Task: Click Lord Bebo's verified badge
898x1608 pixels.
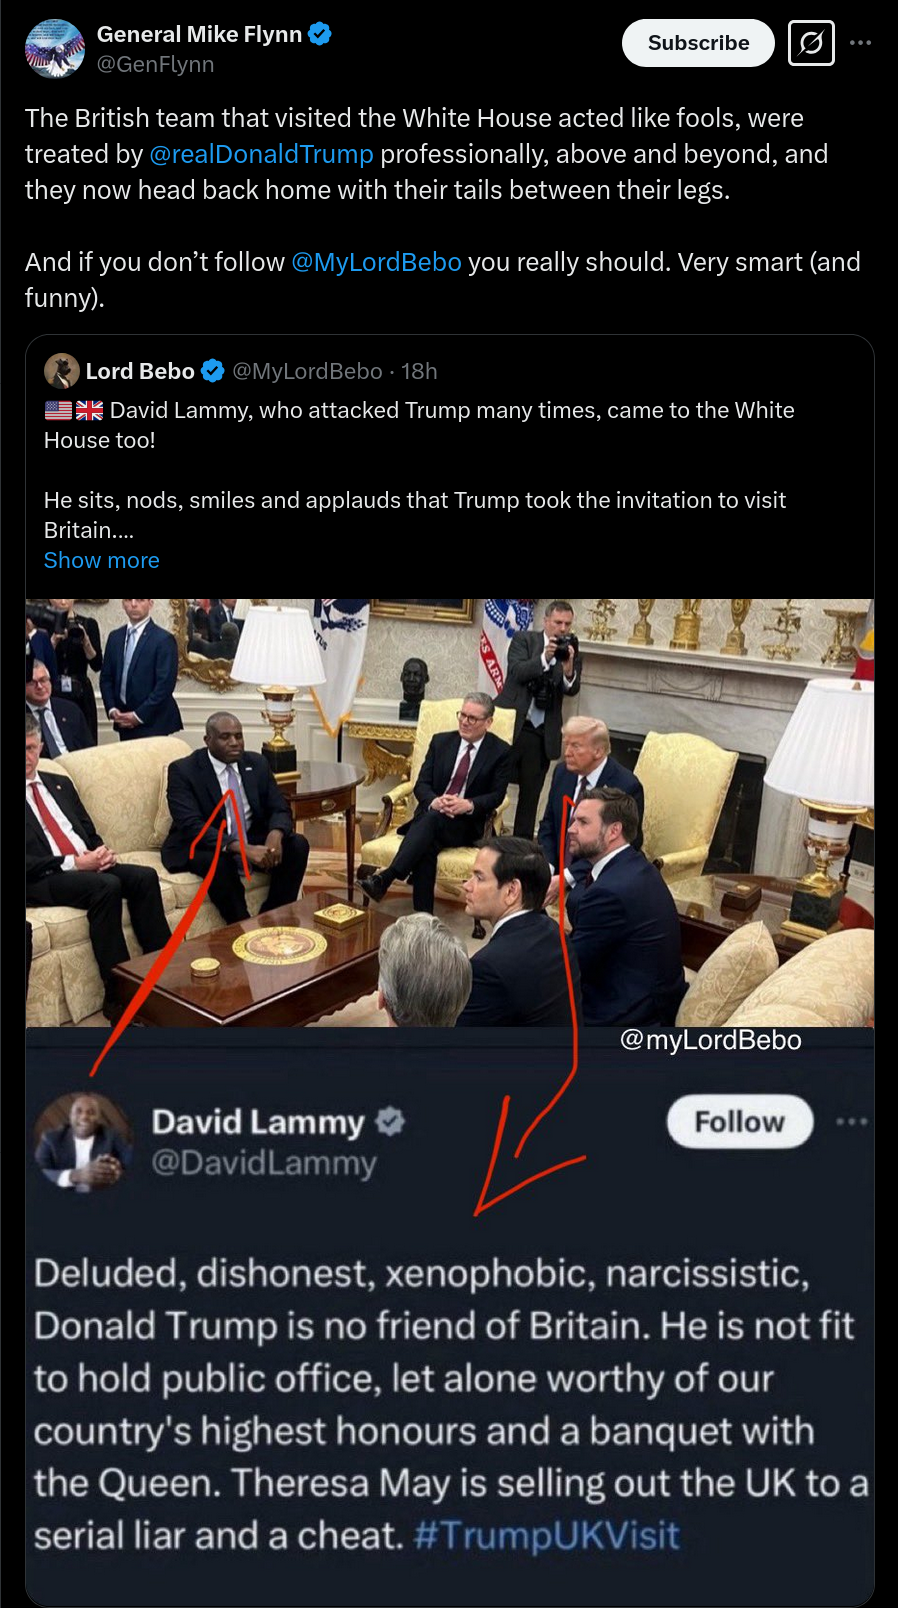Action: click(x=213, y=371)
